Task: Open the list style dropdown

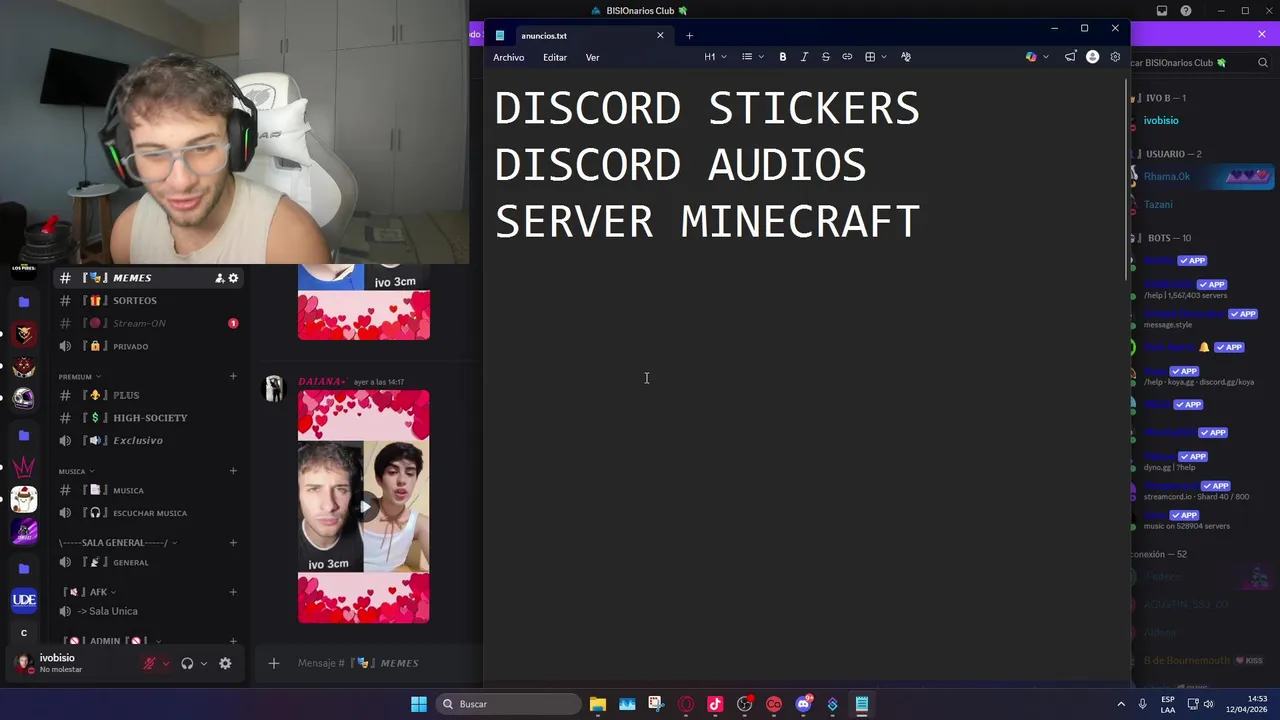Action: click(x=752, y=57)
